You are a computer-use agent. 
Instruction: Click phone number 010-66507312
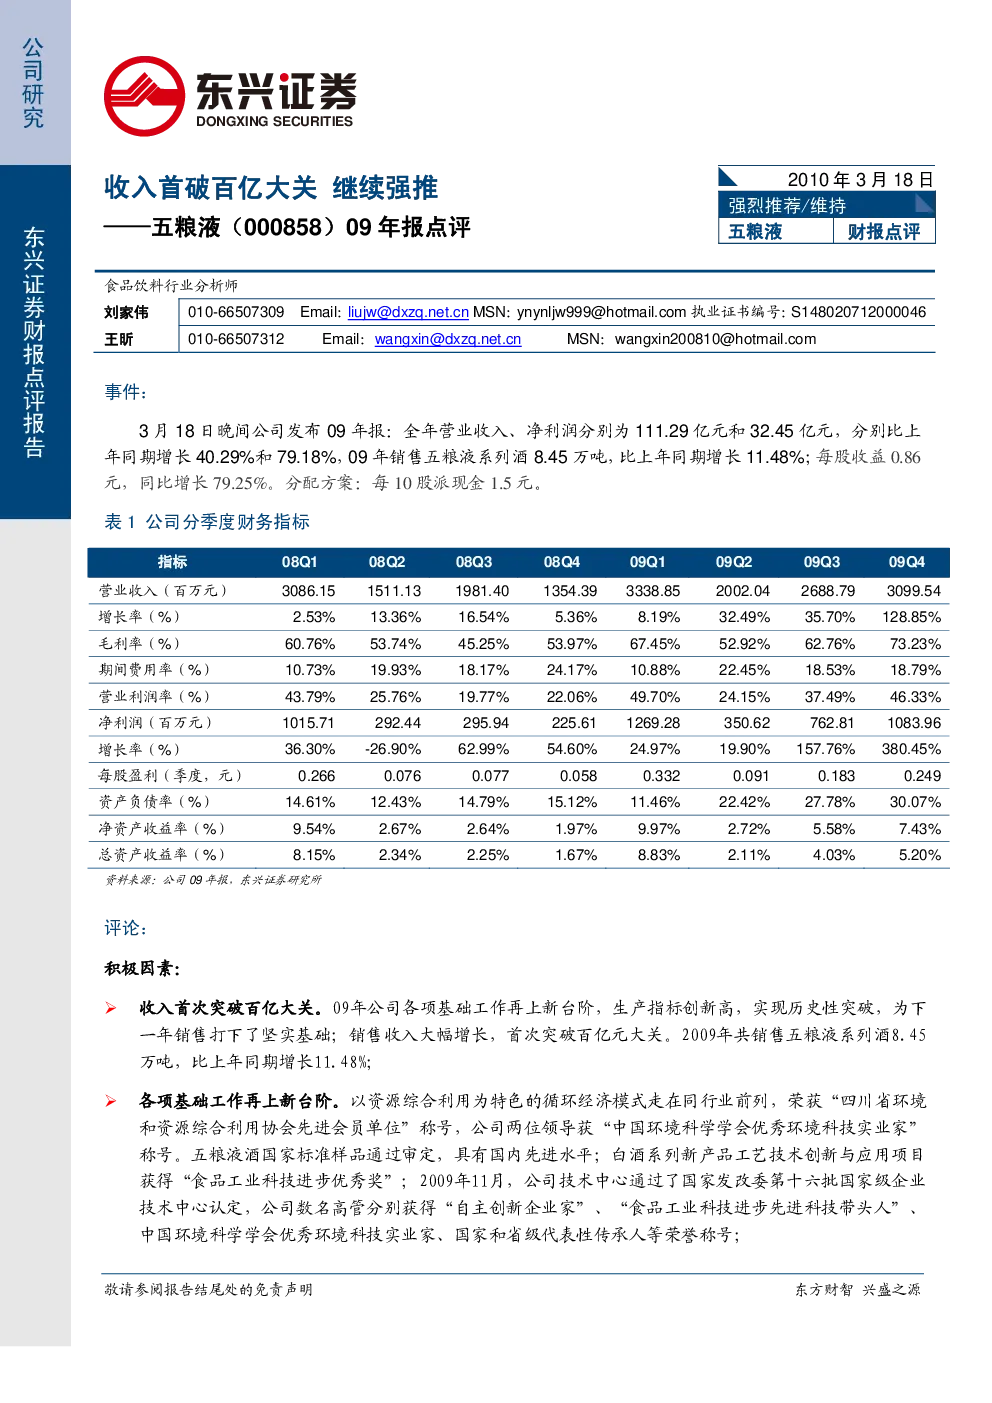click(236, 340)
